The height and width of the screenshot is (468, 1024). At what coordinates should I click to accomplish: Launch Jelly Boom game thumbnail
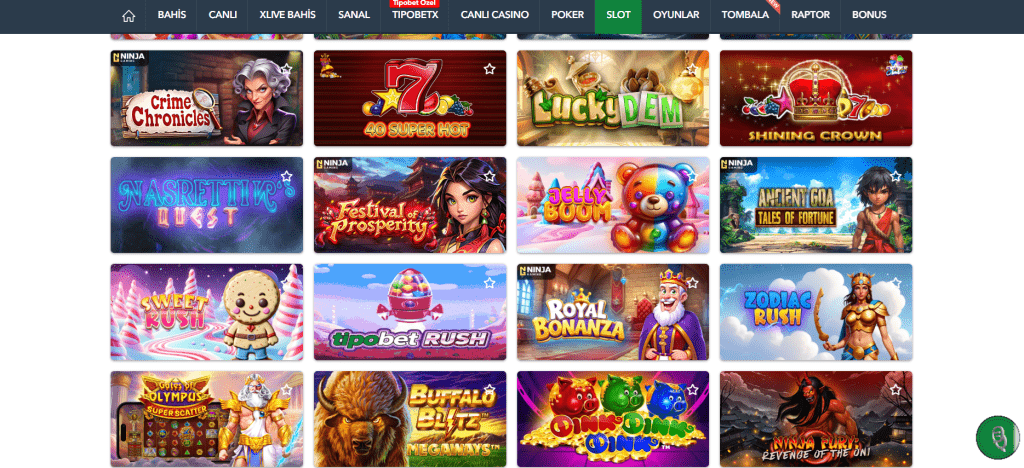pos(613,205)
